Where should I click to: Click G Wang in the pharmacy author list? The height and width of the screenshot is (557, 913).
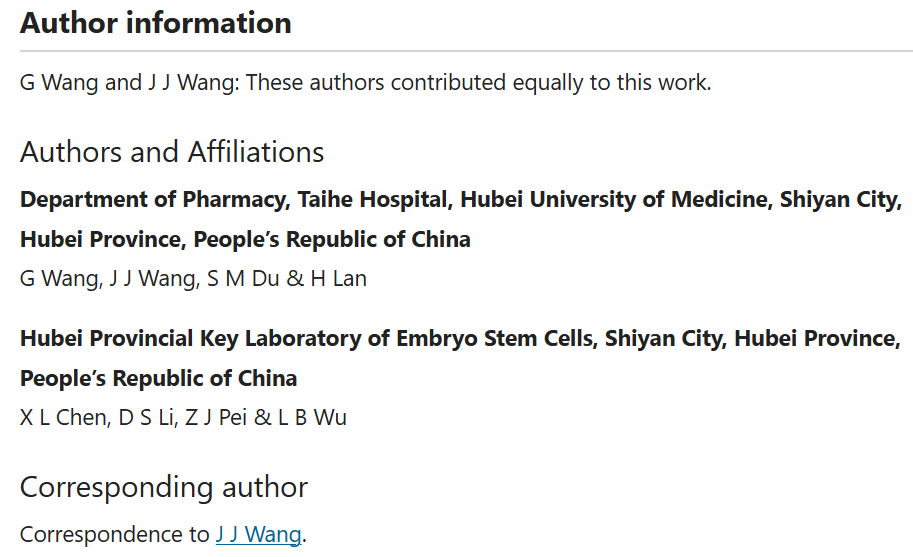[x=60, y=279]
